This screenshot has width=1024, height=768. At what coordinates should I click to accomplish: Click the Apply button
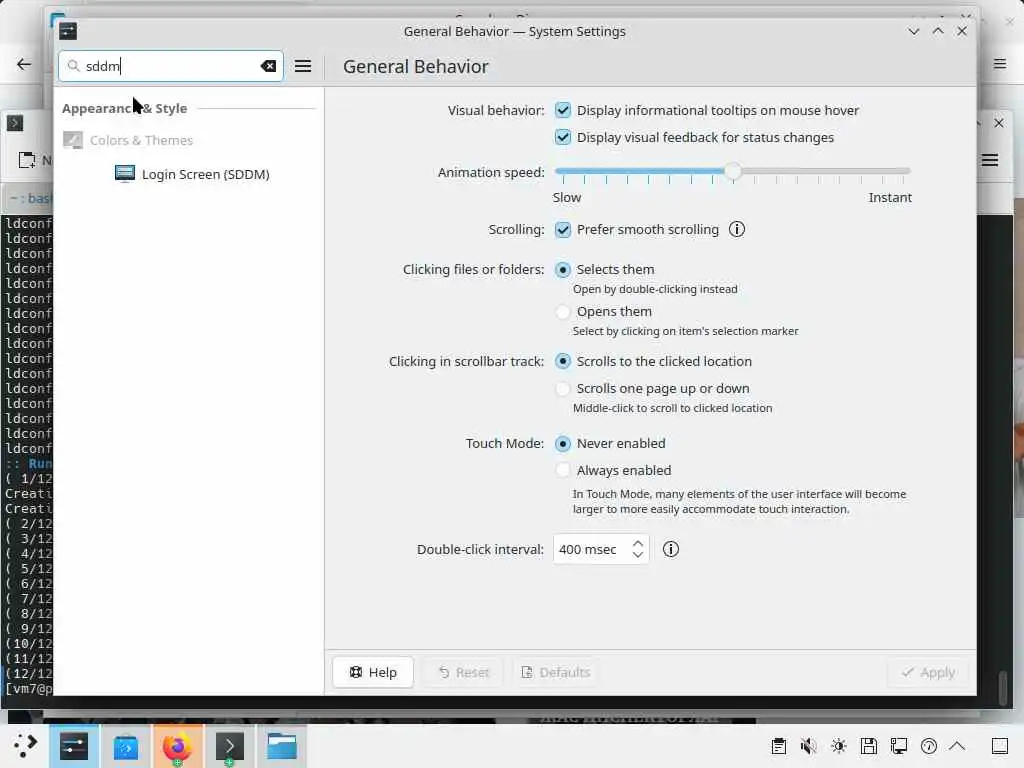(928, 672)
